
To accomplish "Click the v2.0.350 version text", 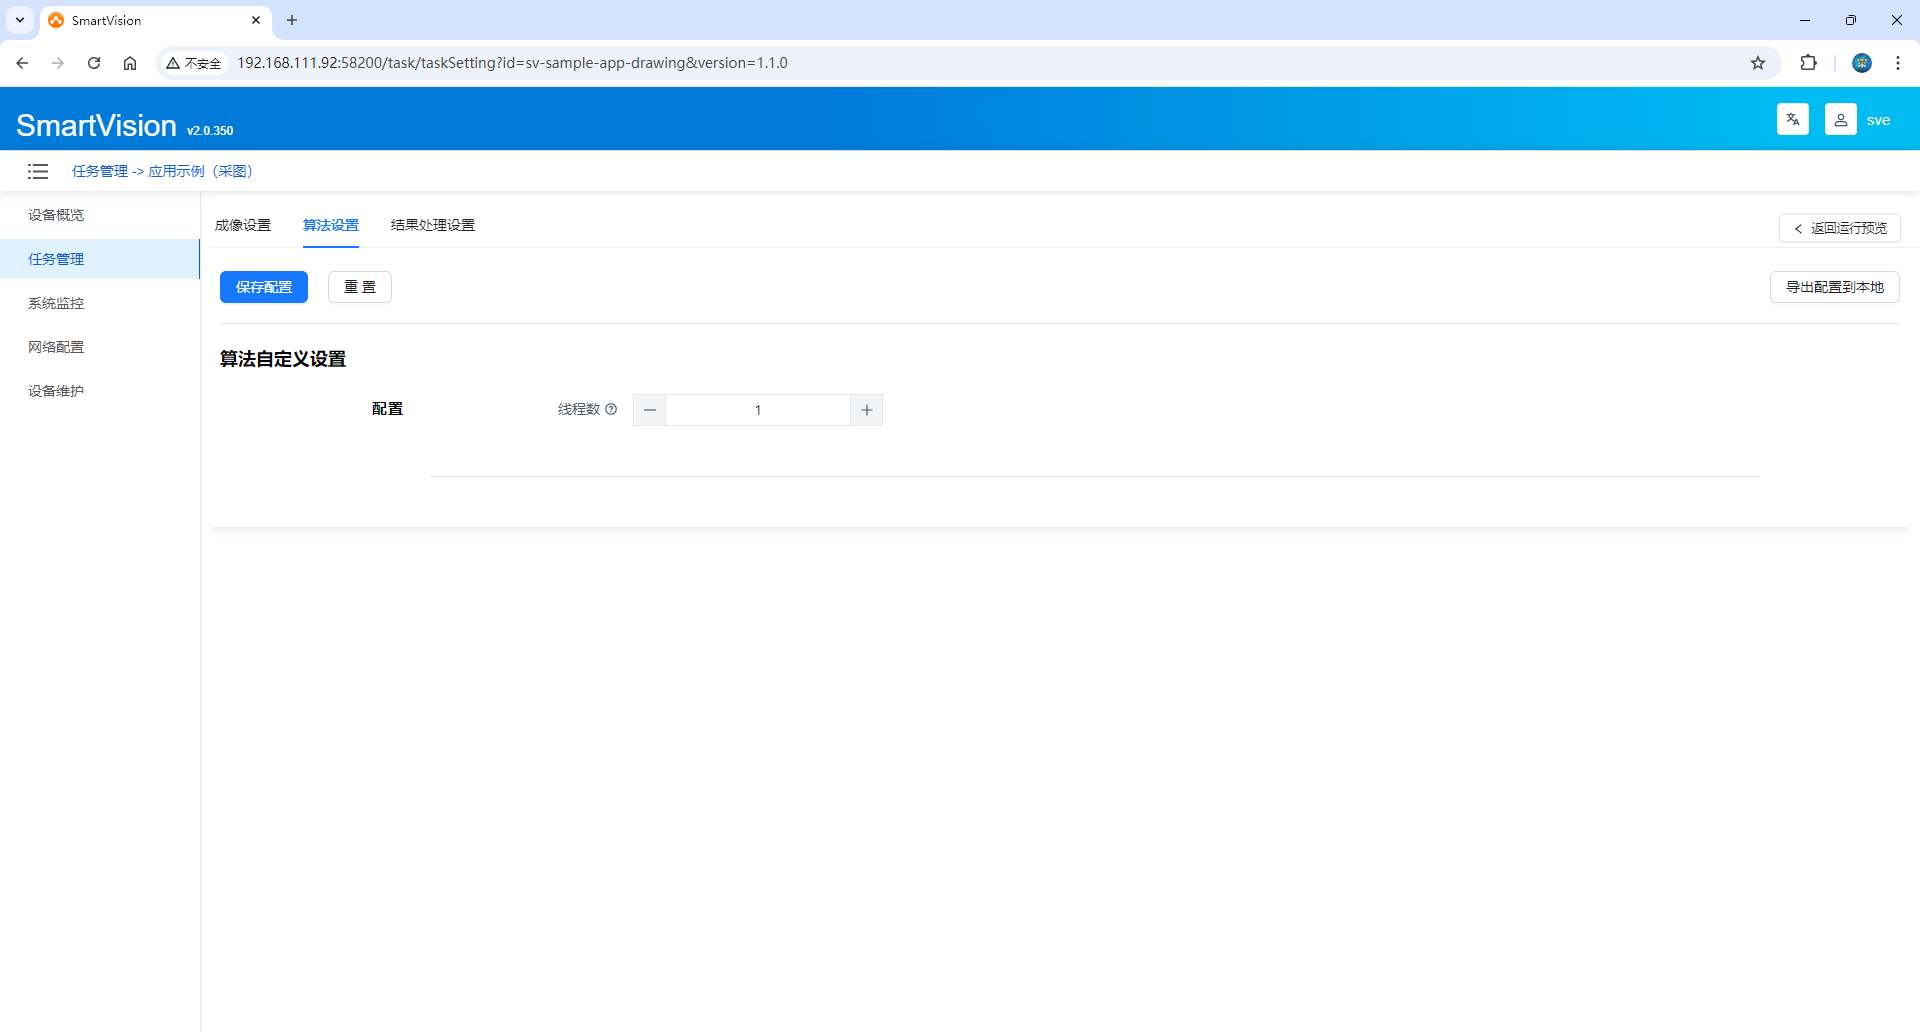I will tap(210, 131).
